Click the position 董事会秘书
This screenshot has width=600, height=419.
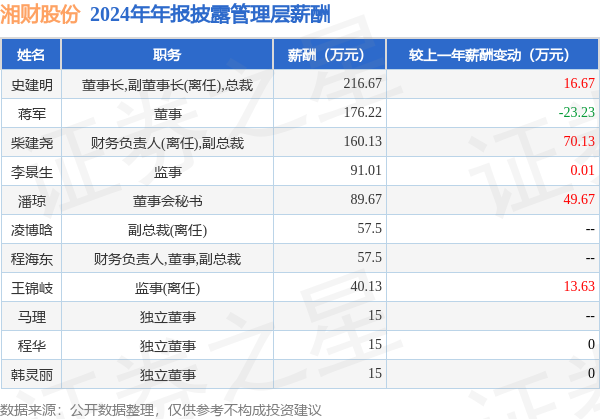coord(167,201)
